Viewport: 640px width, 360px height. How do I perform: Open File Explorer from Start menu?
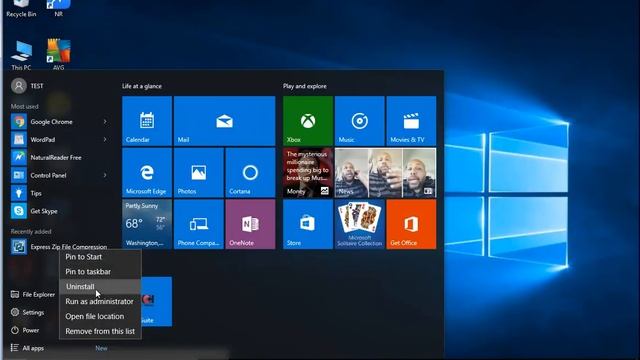[x=33, y=294]
